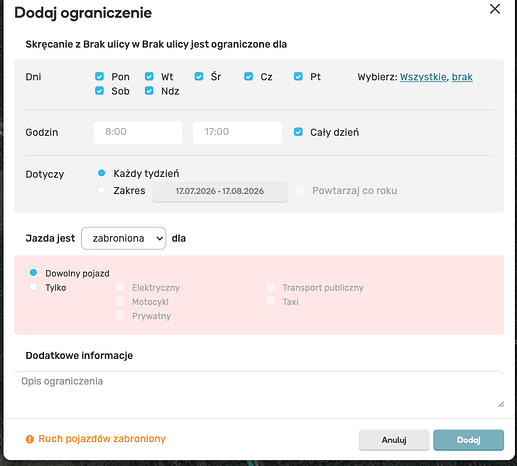Click the 17:00 end hour field

[x=237, y=133]
